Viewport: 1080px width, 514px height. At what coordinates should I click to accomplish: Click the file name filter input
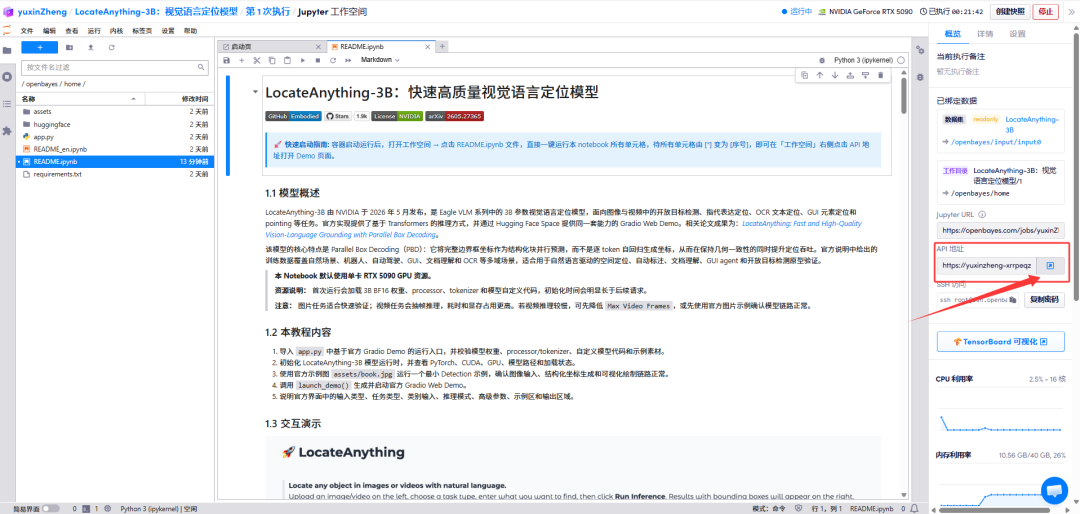[x=115, y=68]
